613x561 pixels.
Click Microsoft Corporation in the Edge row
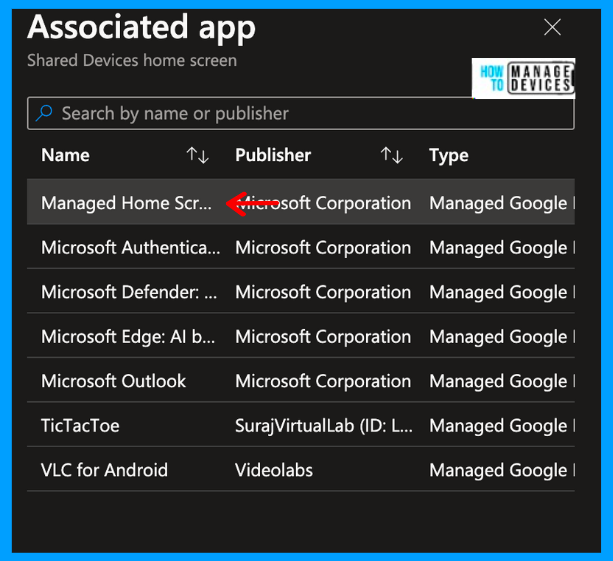323,337
